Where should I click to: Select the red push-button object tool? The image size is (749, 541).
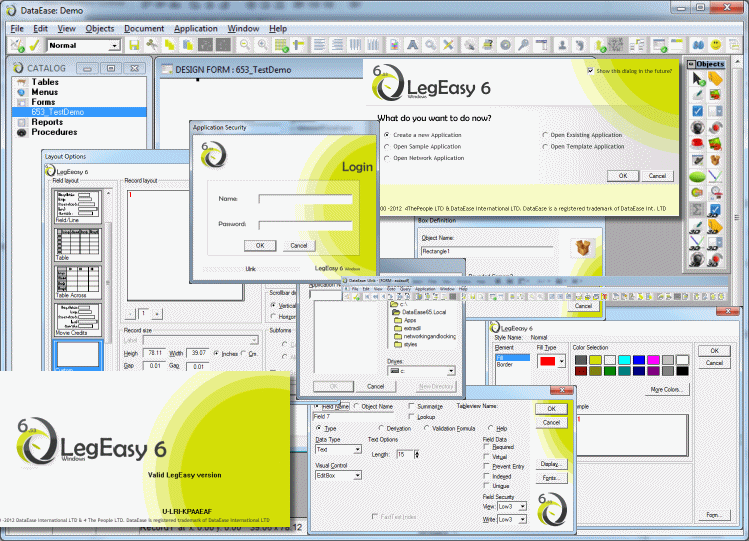[x=698, y=143]
